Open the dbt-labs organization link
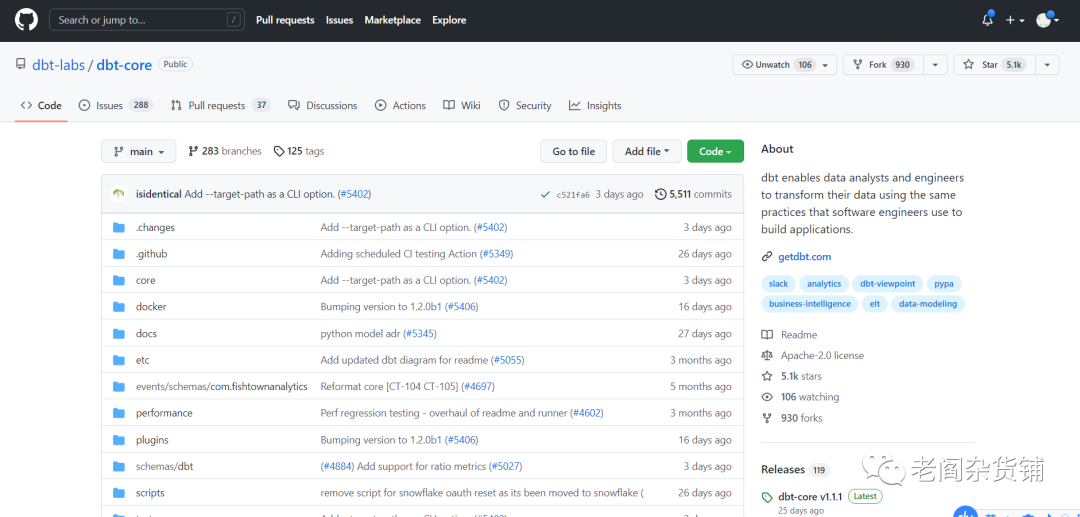The height and width of the screenshot is (517, 1080). pyautogui.click(x=59, y=65)
